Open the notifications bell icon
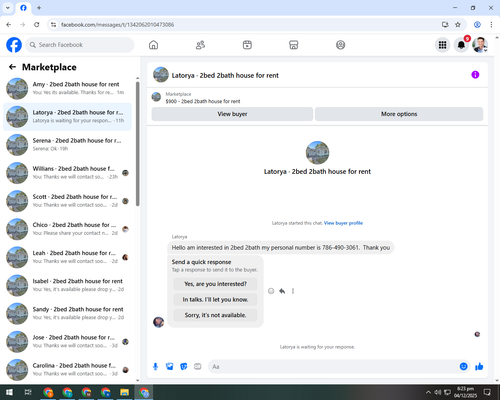The image size is (500, 400). tap(461, 45)
